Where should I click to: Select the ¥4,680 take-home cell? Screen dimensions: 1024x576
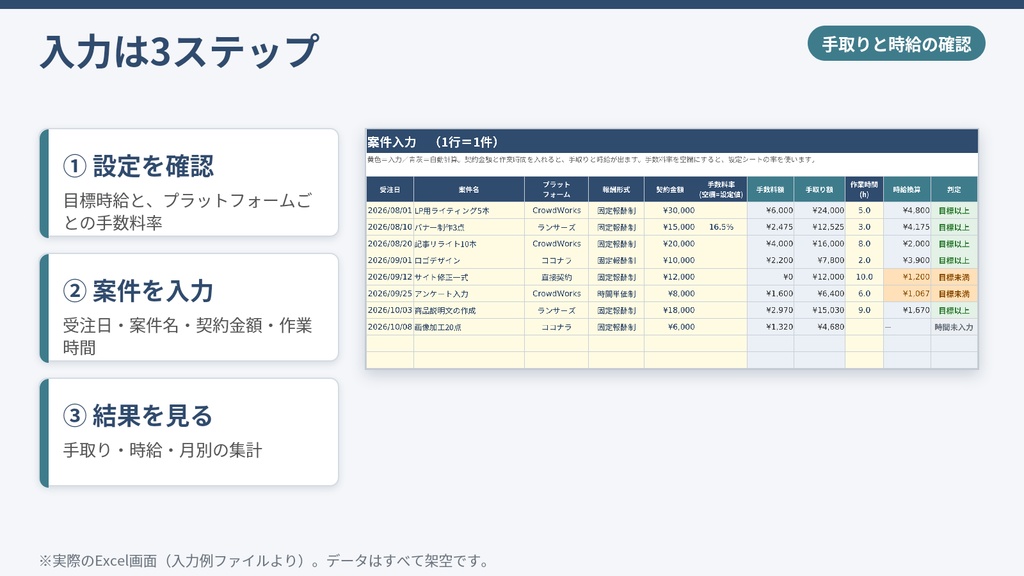point(820,327)
